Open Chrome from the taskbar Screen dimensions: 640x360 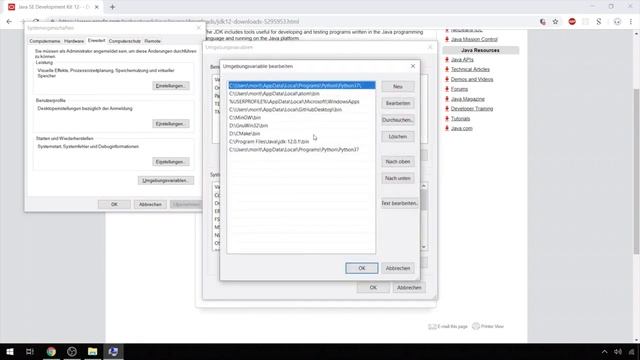51,351
